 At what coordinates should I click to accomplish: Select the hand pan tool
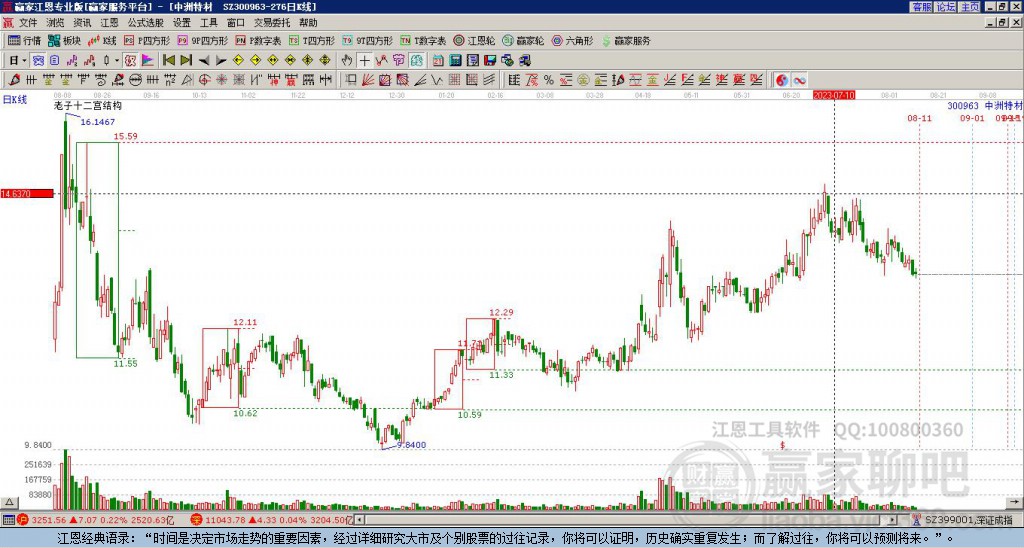(x=346, y=60)
